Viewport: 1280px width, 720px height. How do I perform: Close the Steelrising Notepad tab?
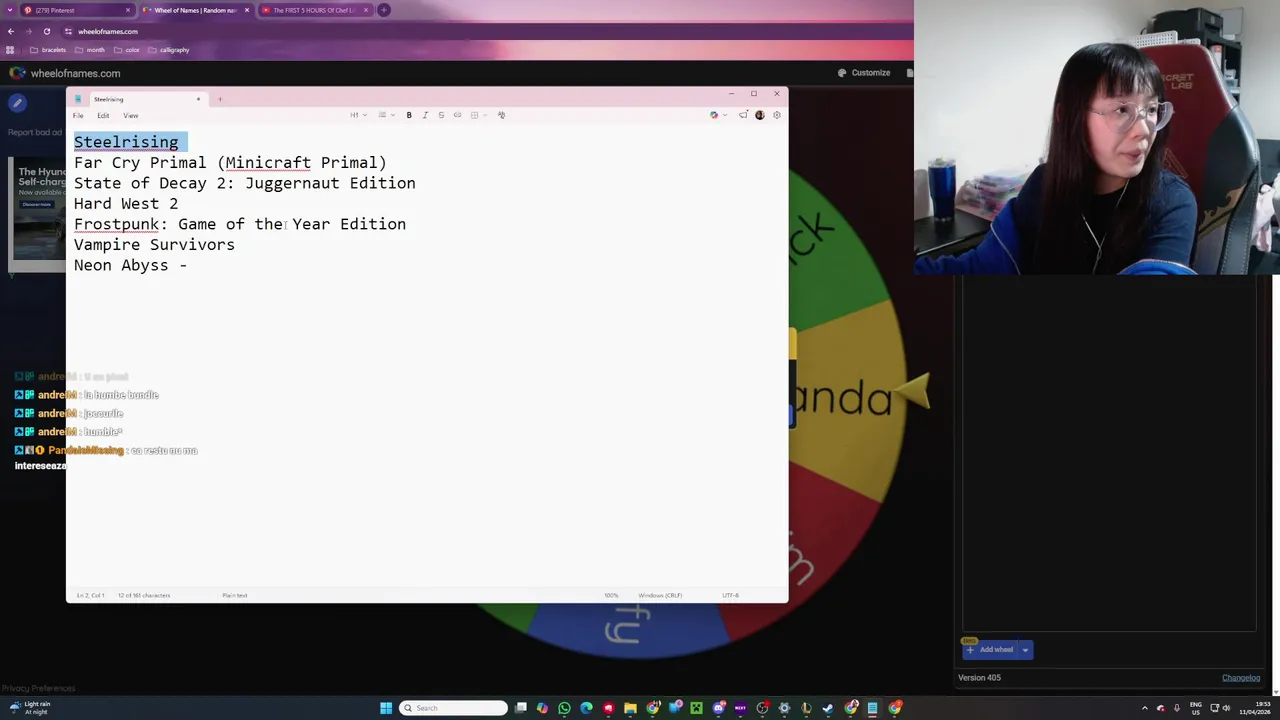point(198,99)
